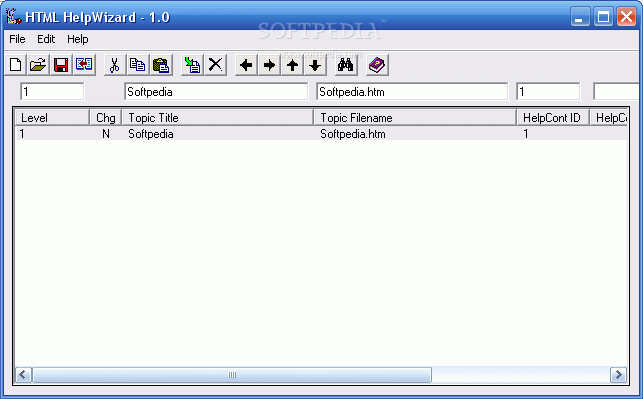Save using the red floppy disk icon

[x=61, y=65]
